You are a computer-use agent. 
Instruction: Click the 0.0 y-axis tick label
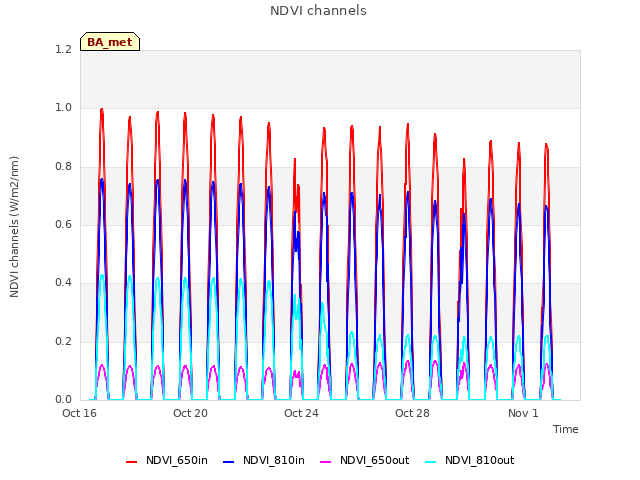coord(63,399)
